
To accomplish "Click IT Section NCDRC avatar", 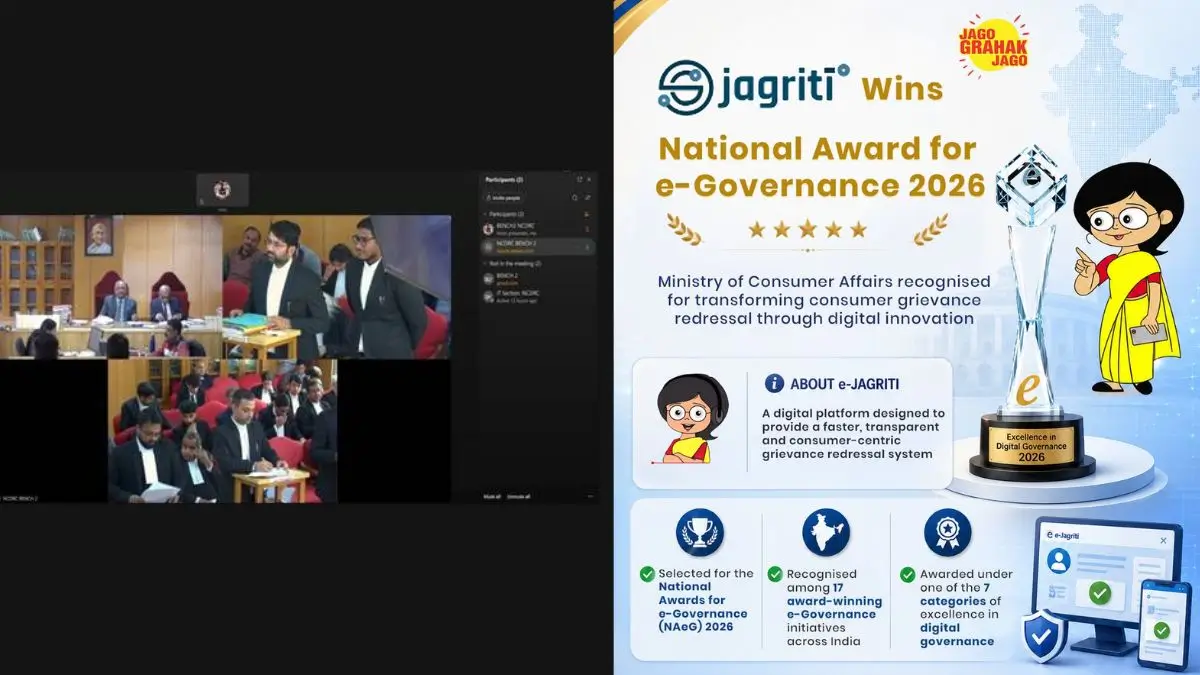I will point(488,297).
